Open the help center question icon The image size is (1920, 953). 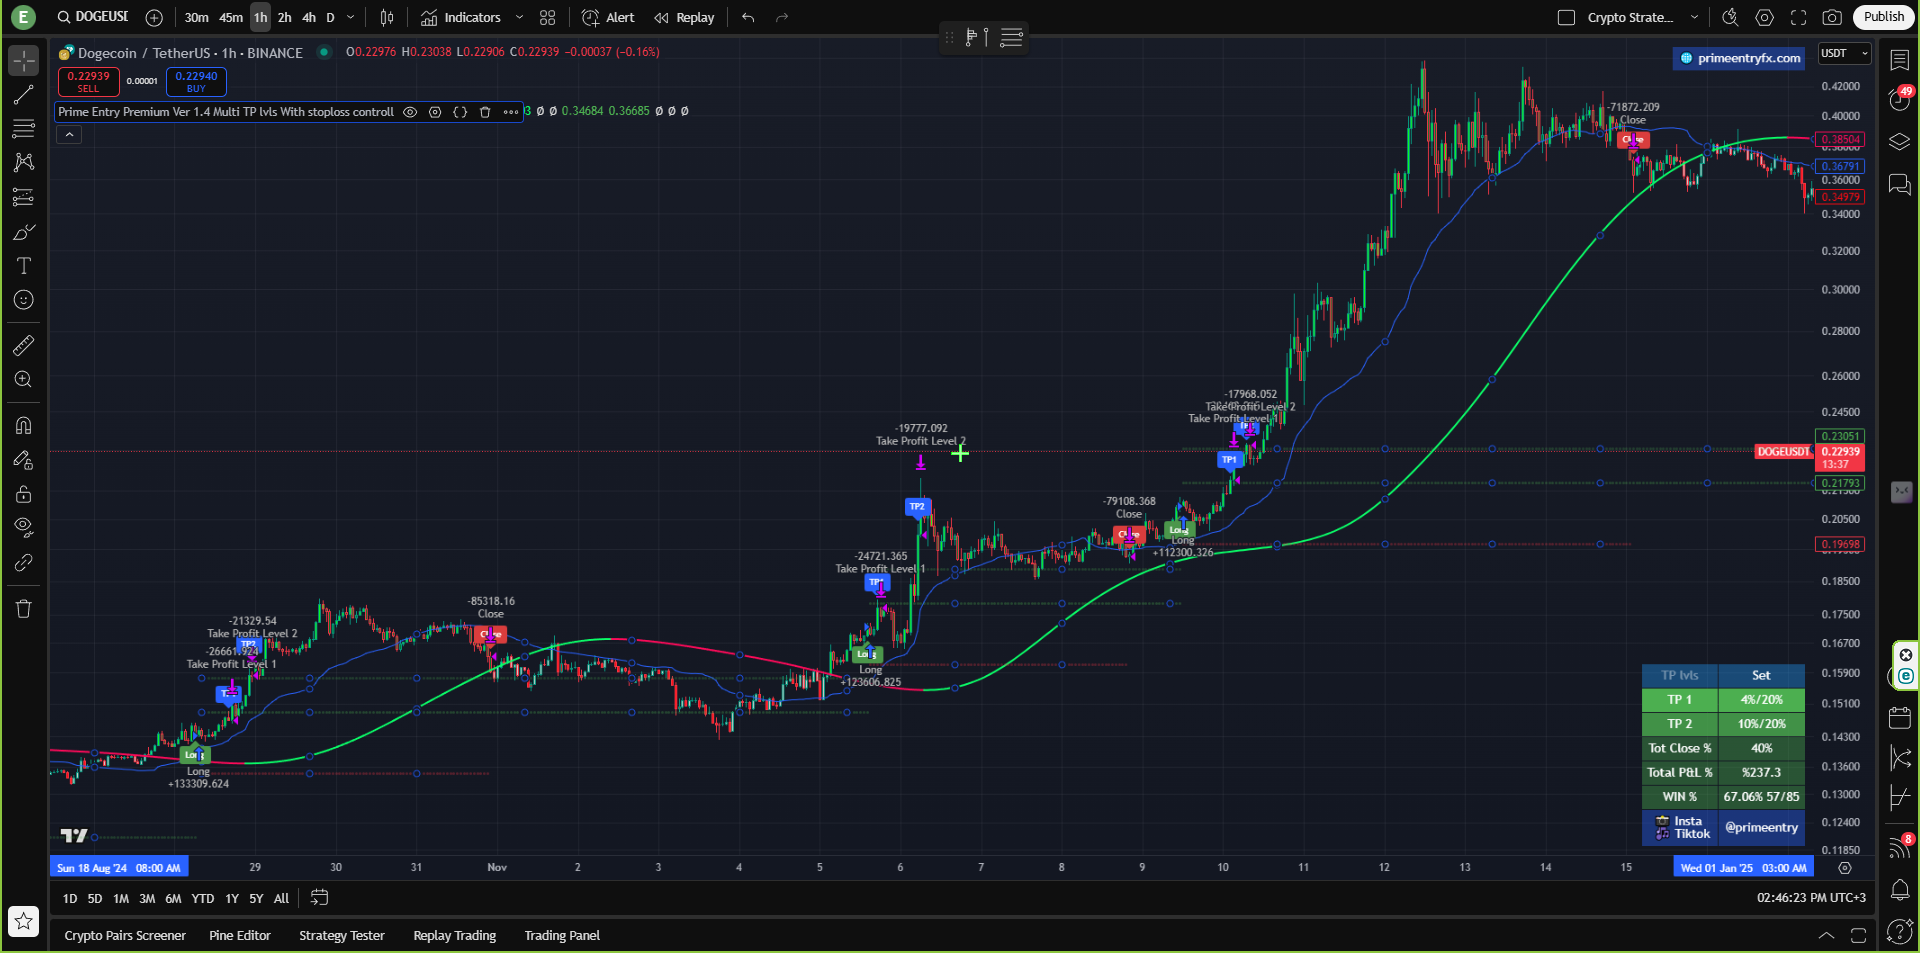(x=1899, y=932)
